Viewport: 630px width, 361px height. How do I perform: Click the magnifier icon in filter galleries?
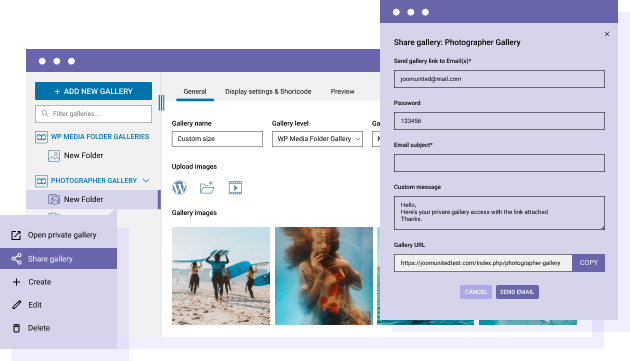tap(45, 113)
